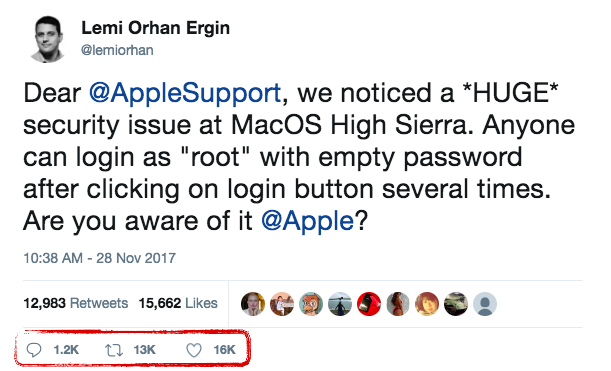Click the cartoon character avatar with teal background

(x=311, y=304)
